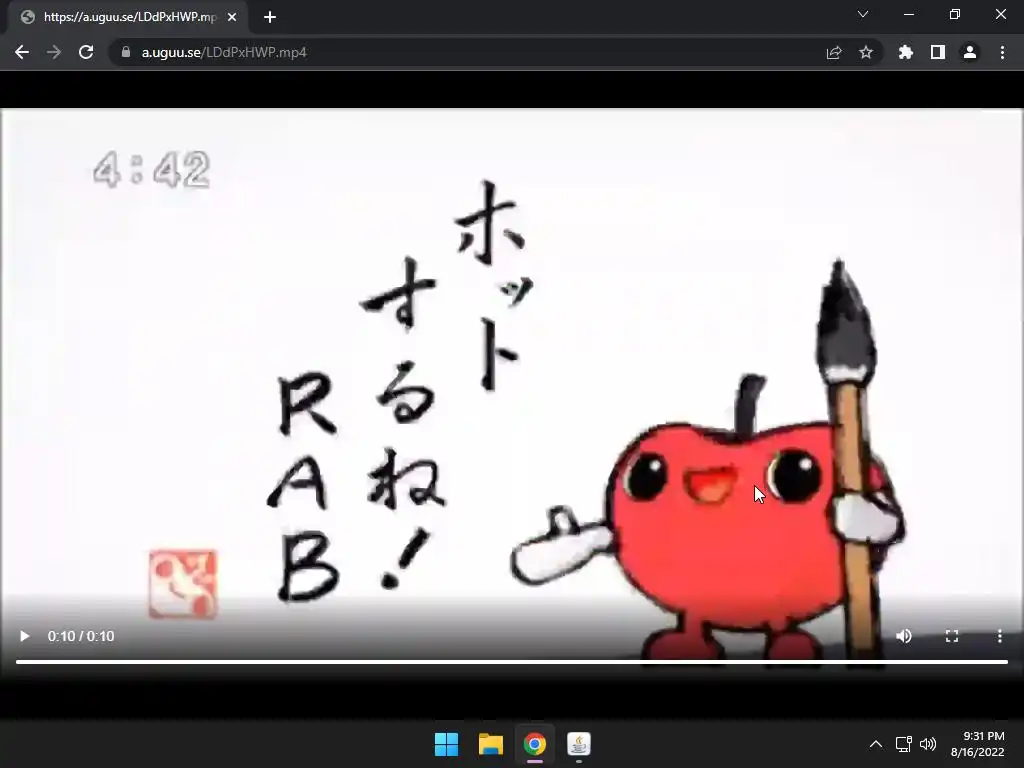
Task: Play the video with the play button
Action: click(24, 636)
